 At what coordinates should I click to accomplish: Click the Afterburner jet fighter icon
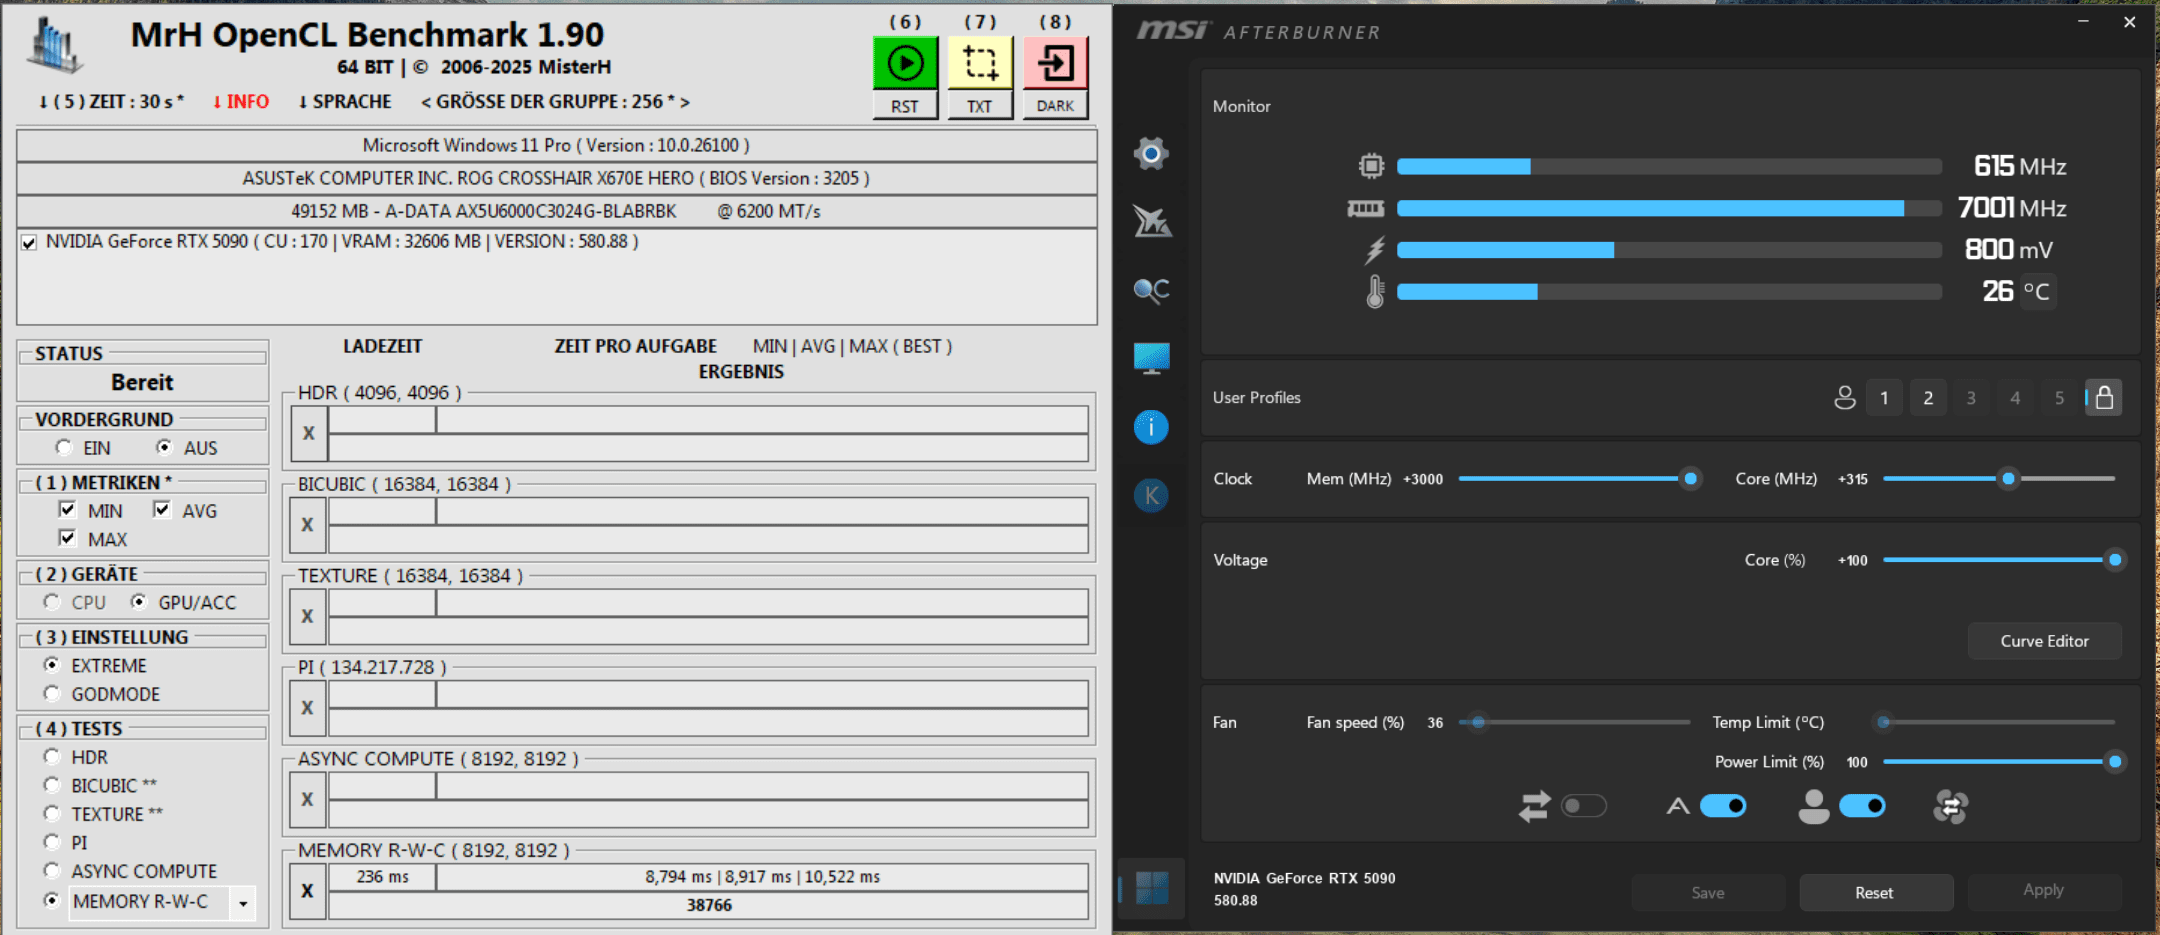(x=1152, y=221)
